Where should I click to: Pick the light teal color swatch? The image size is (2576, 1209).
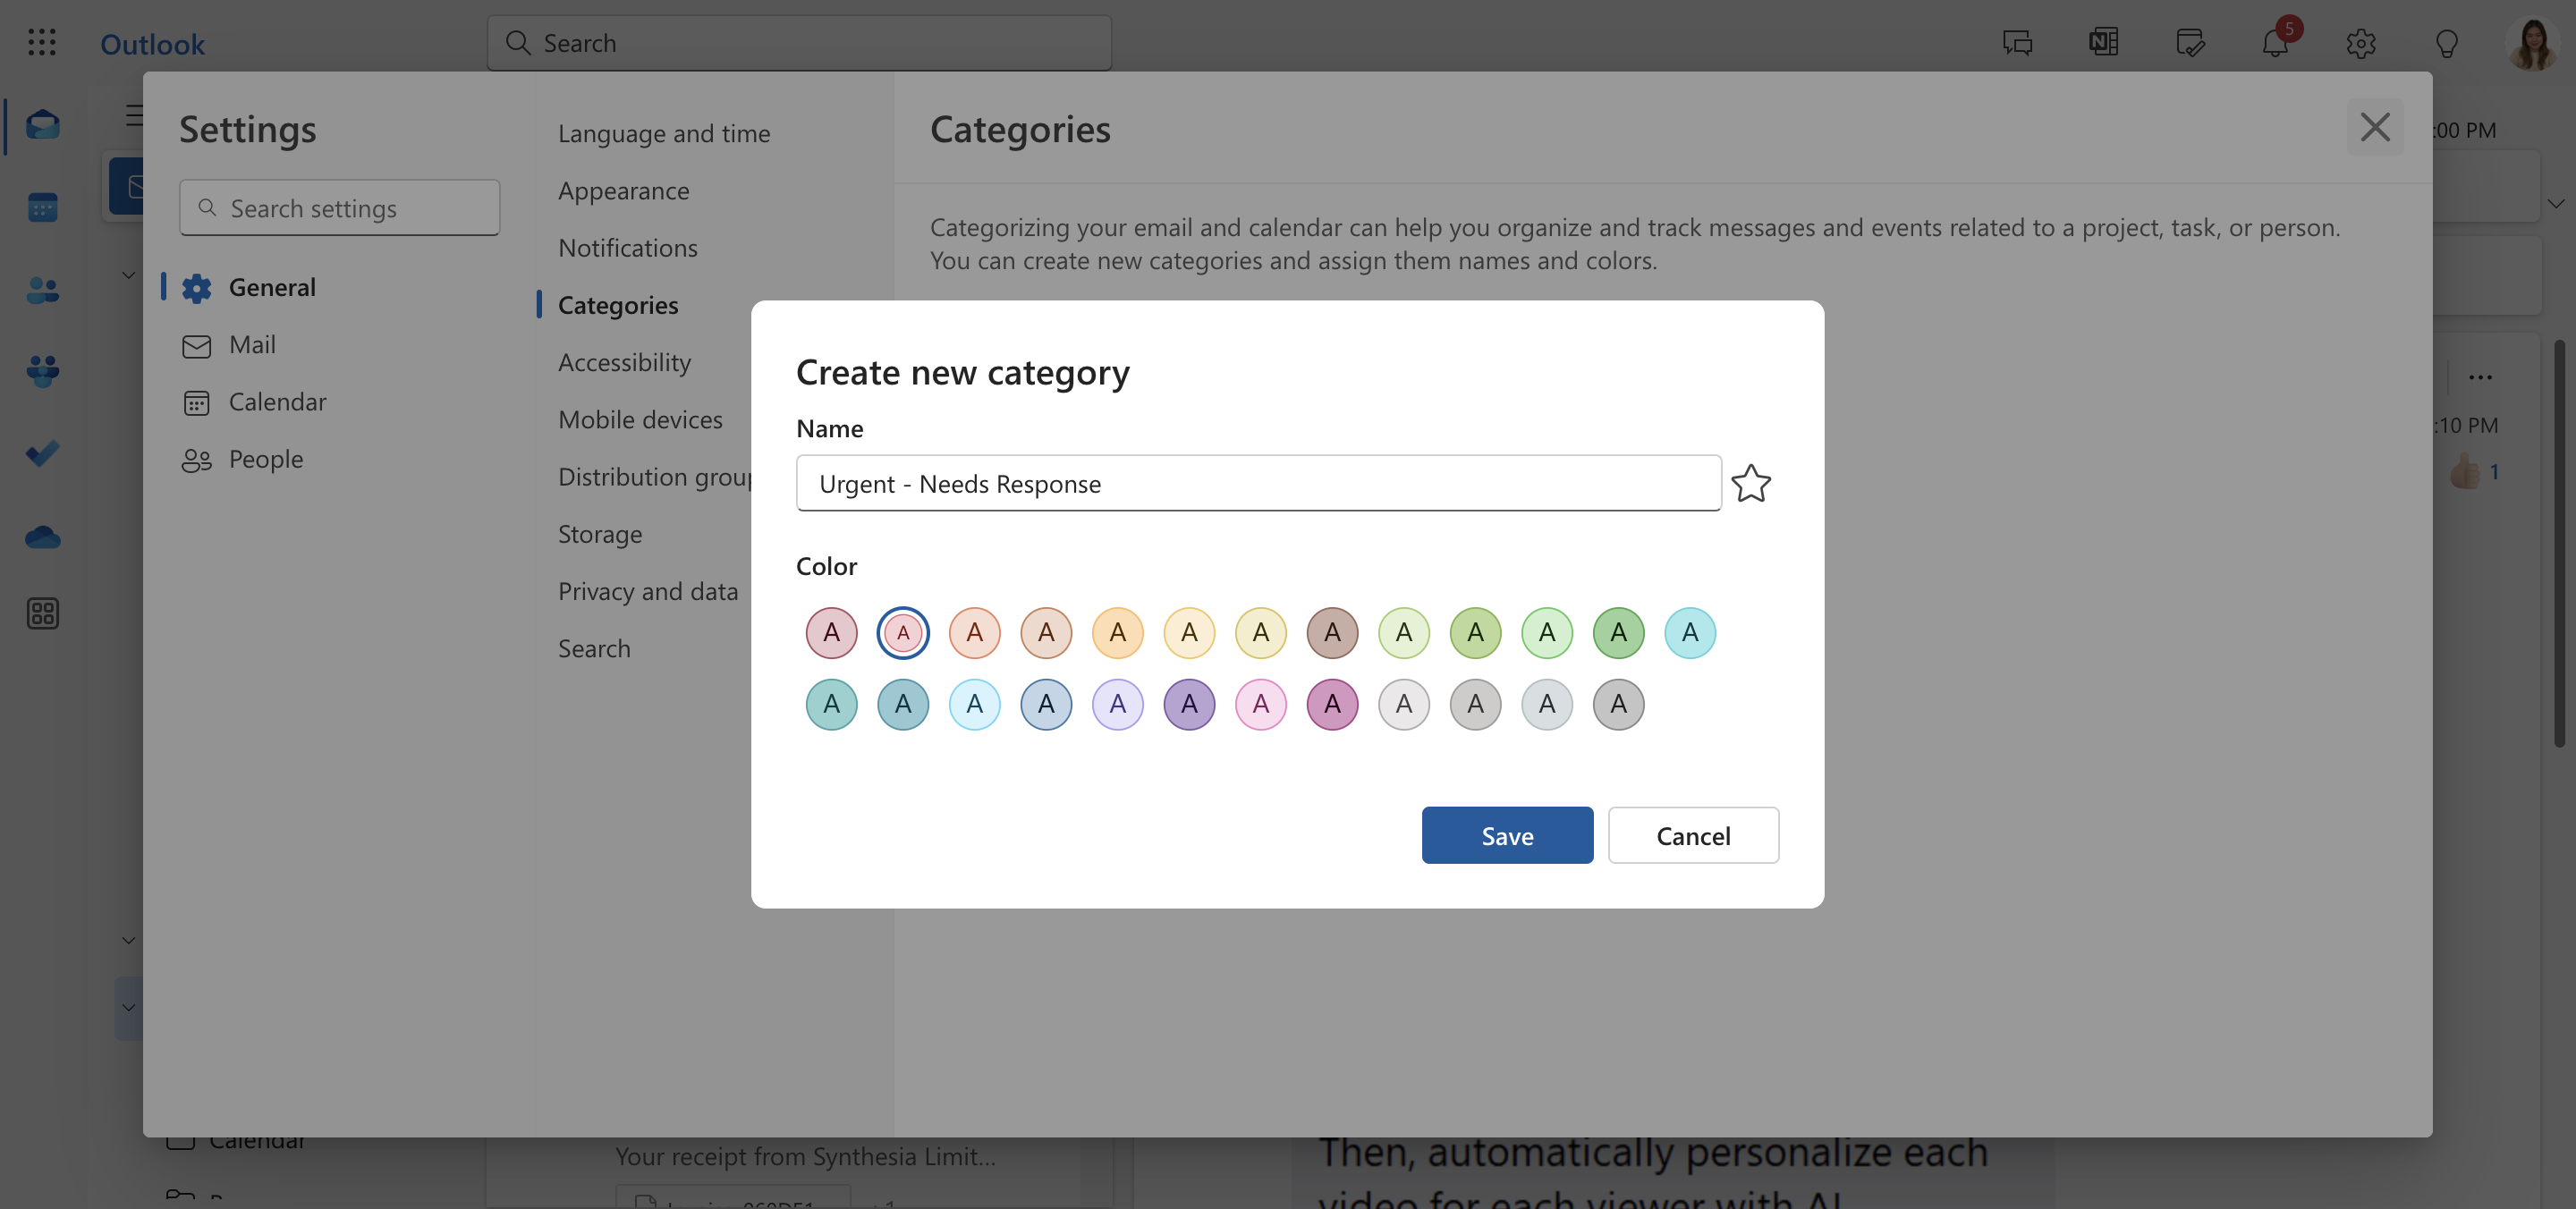click(x=1690, y=632)
